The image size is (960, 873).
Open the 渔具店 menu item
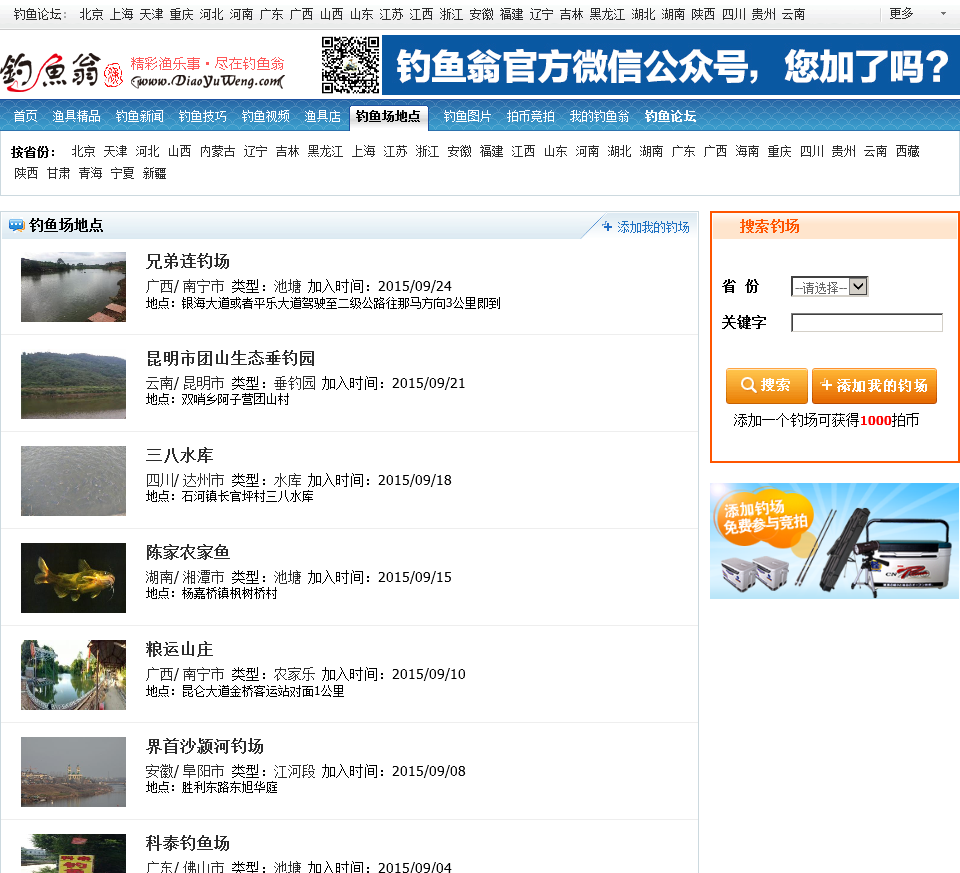[x=323, y=116]
